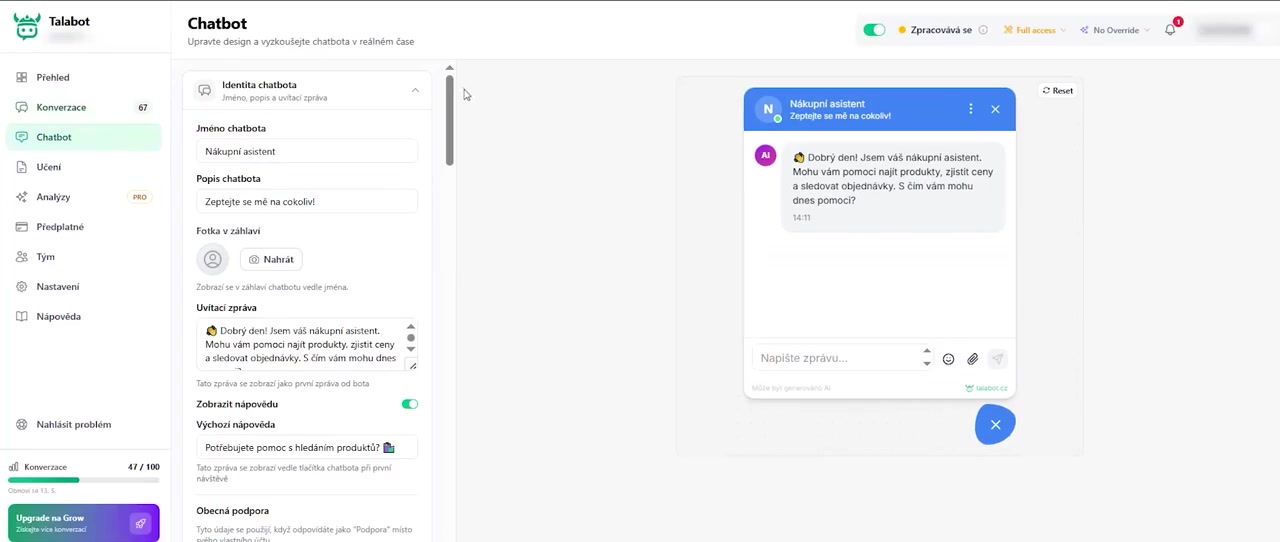Open the chat widget three-dot menu
Image resolution: width=1280 pixels, height=542 pixels.
coord(970,109)
